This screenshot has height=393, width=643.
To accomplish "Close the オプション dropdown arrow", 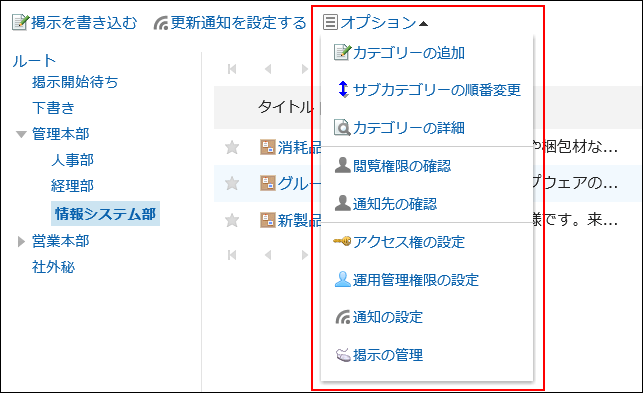I will 424,24.
